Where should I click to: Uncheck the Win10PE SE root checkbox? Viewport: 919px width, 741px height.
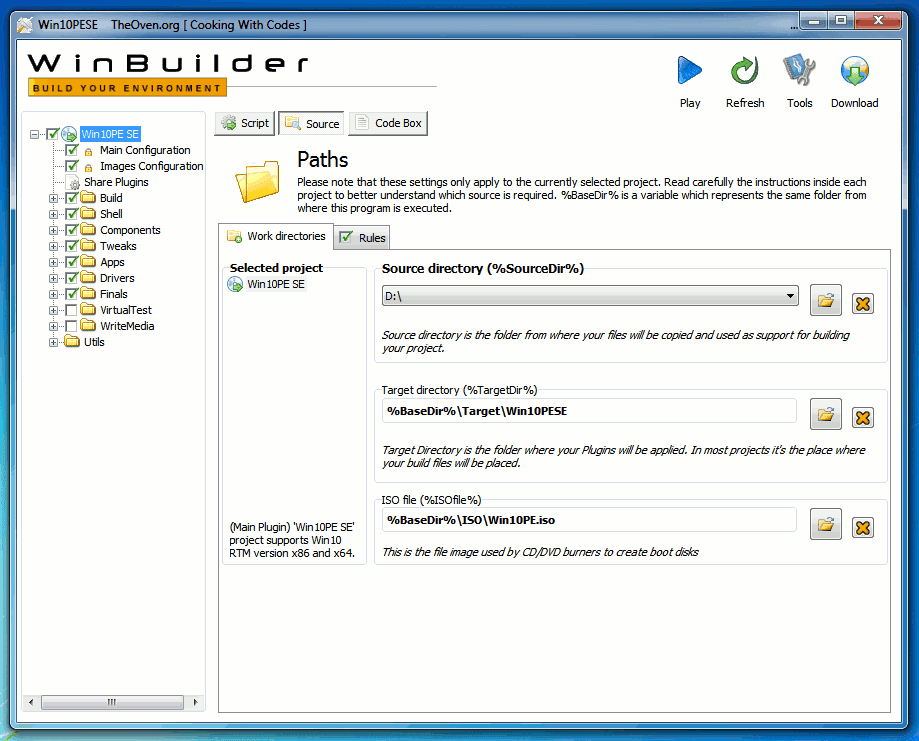coord(53,134)
